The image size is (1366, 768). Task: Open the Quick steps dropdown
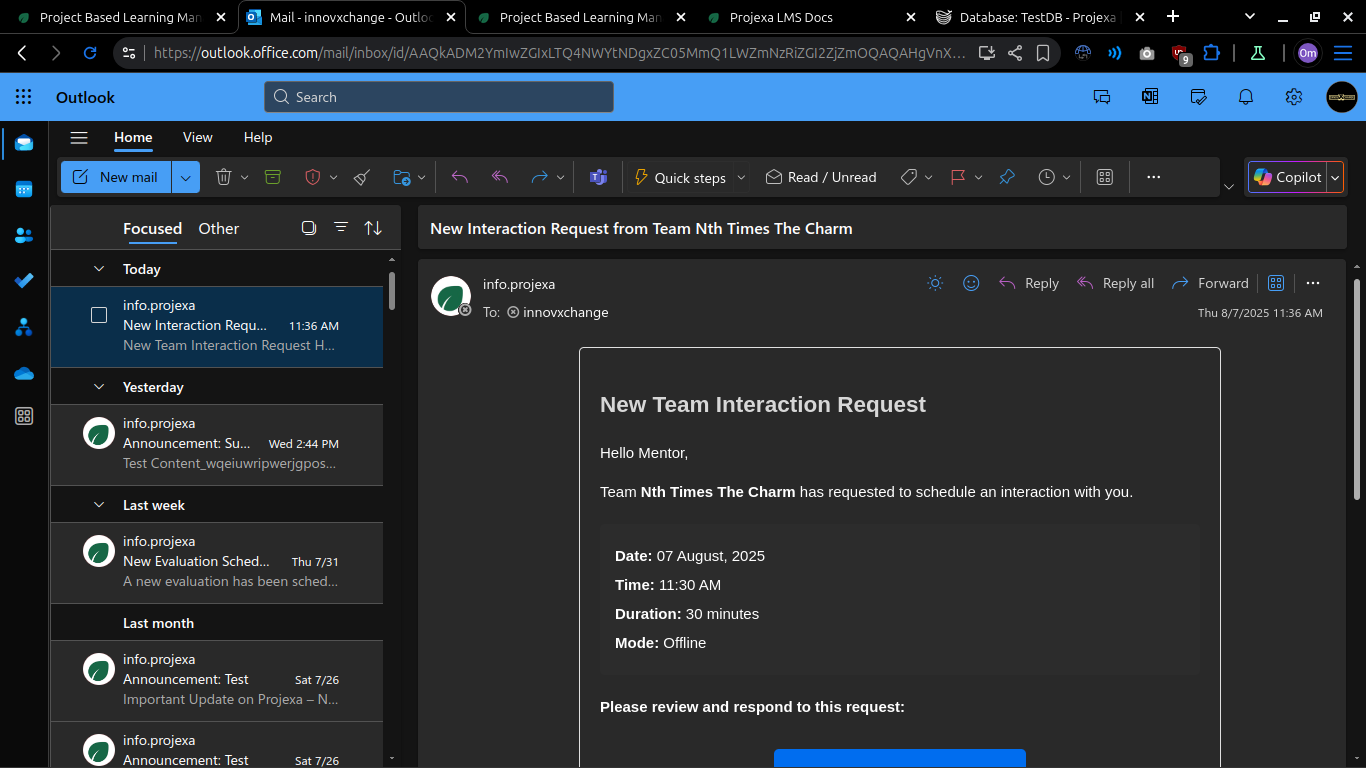click(740, 177)
